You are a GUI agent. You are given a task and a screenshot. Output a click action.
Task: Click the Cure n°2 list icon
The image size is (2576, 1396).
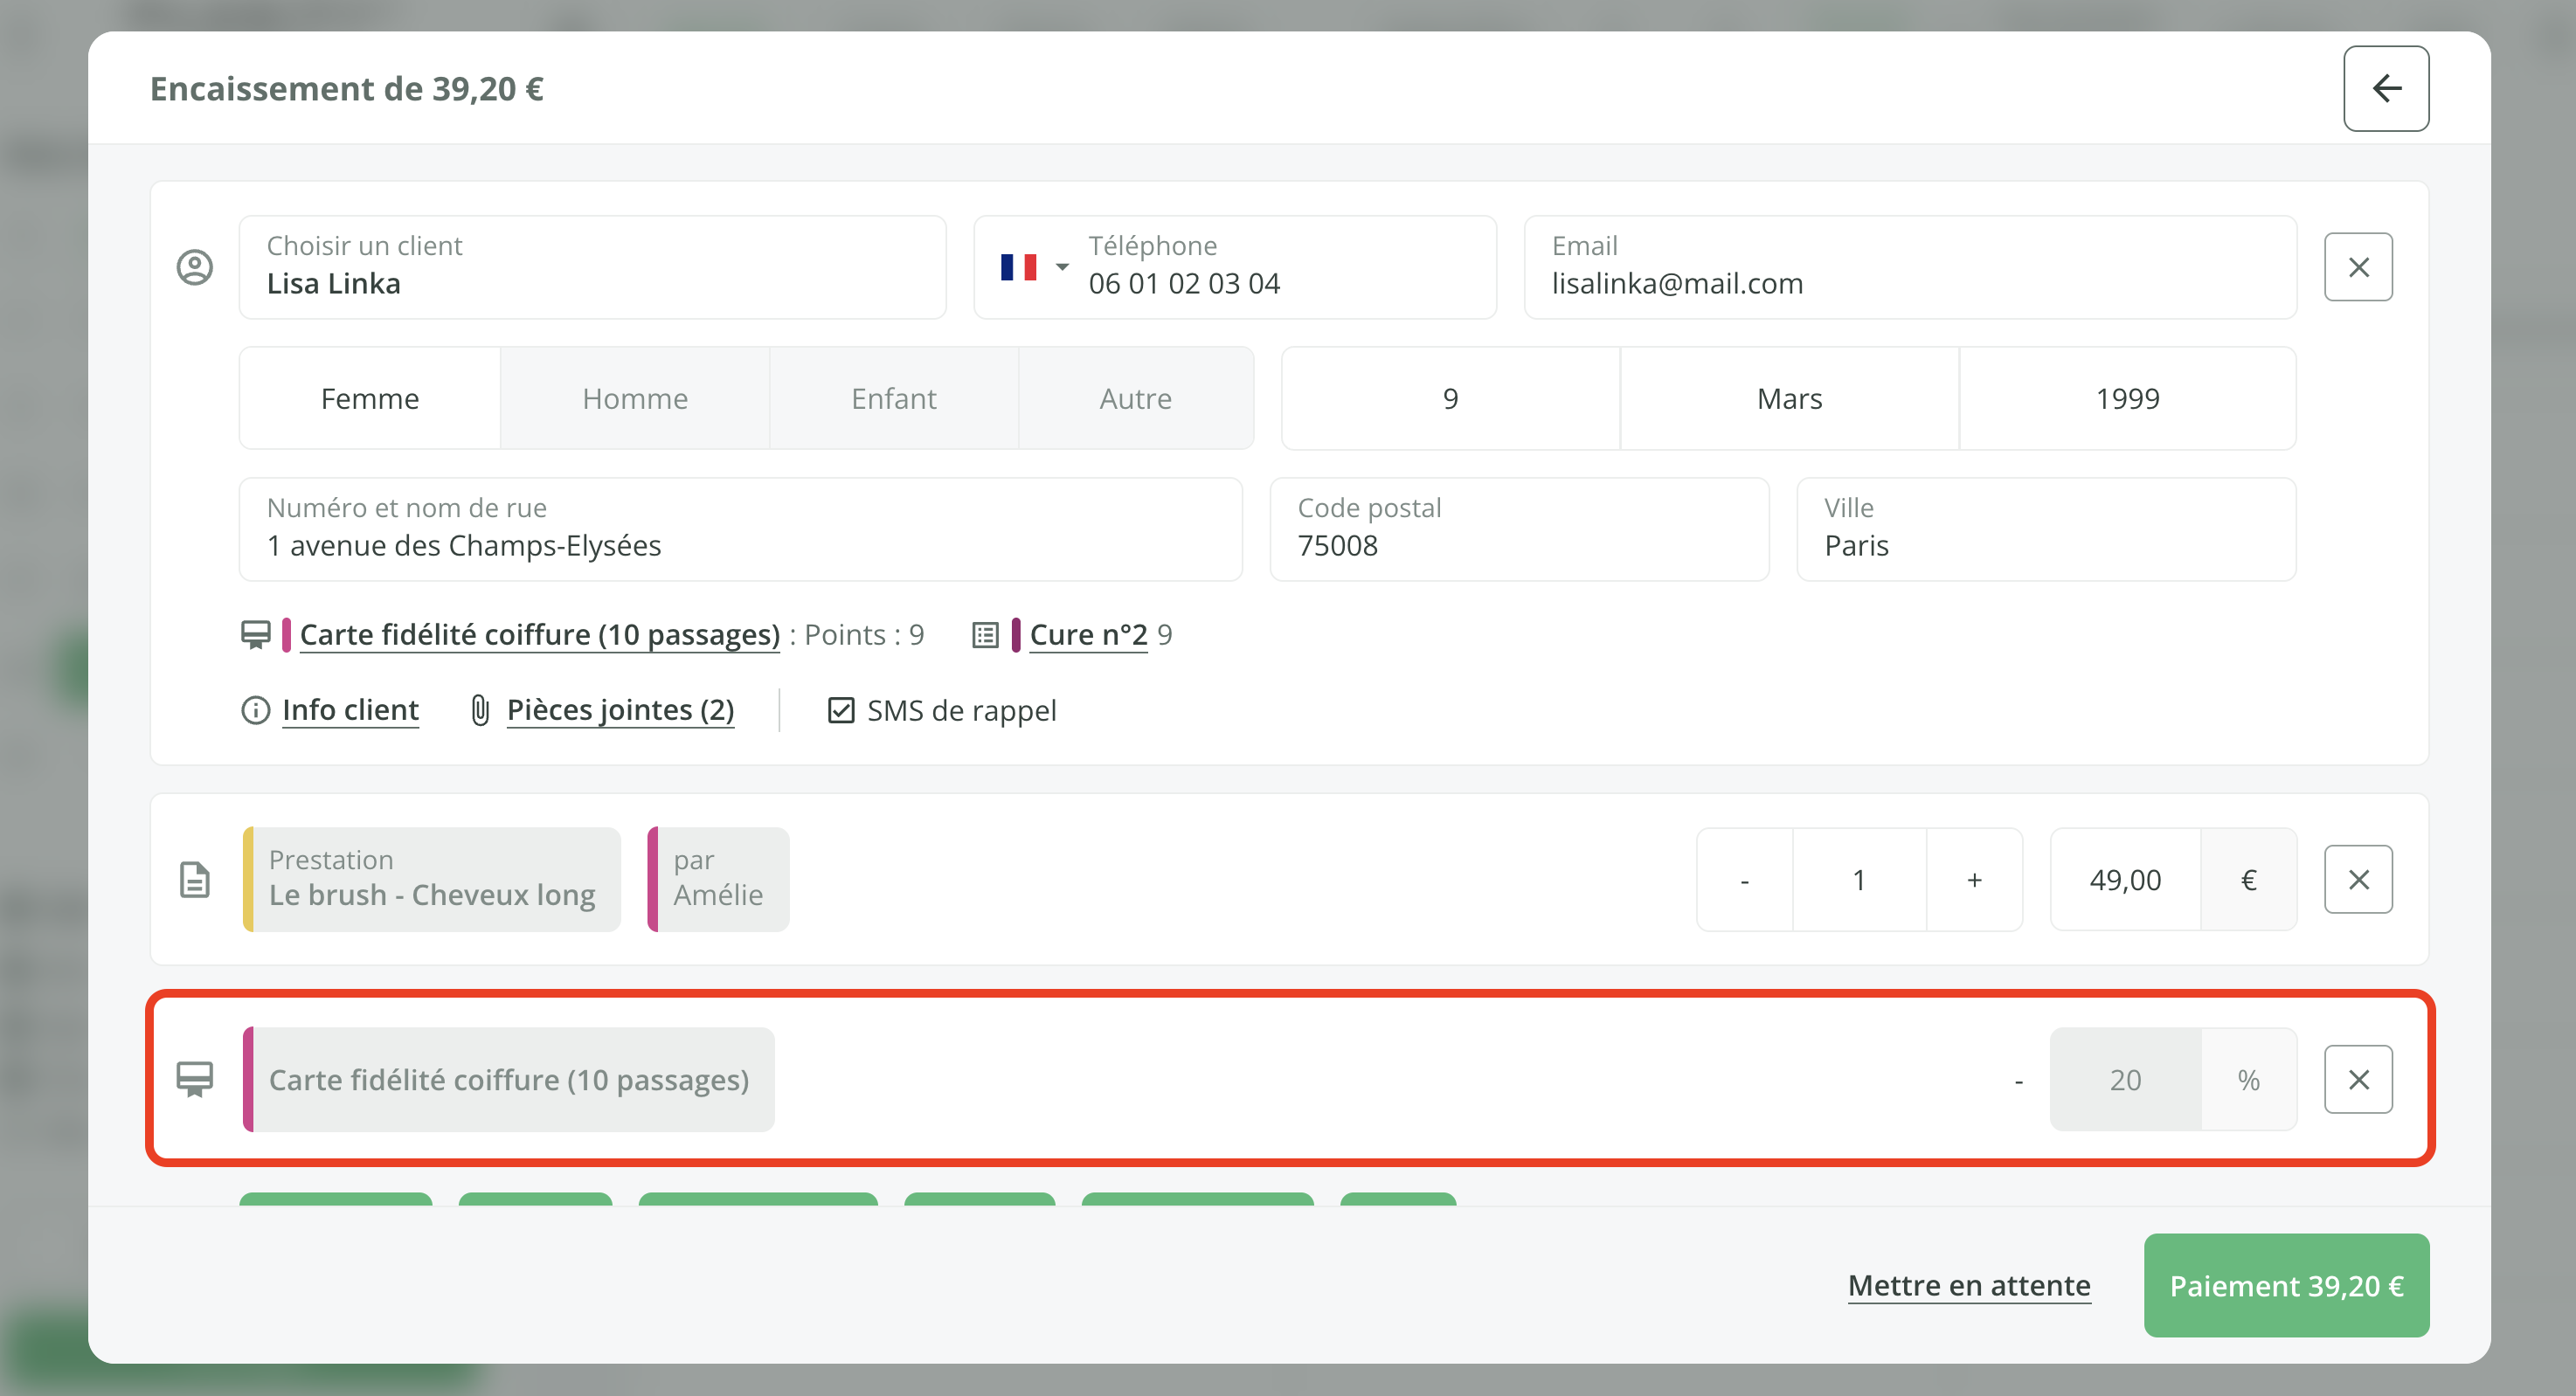985,635
